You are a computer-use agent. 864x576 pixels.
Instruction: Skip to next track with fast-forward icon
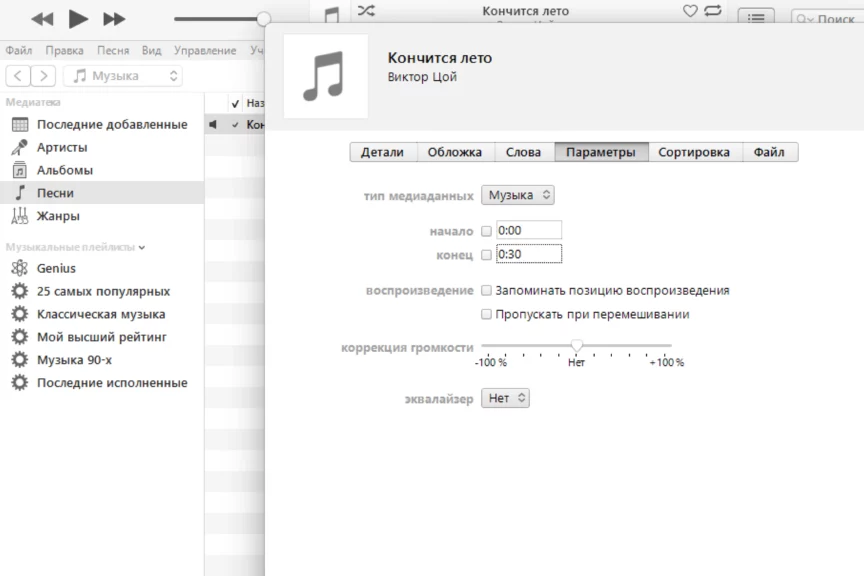click(x=115, y=19)
